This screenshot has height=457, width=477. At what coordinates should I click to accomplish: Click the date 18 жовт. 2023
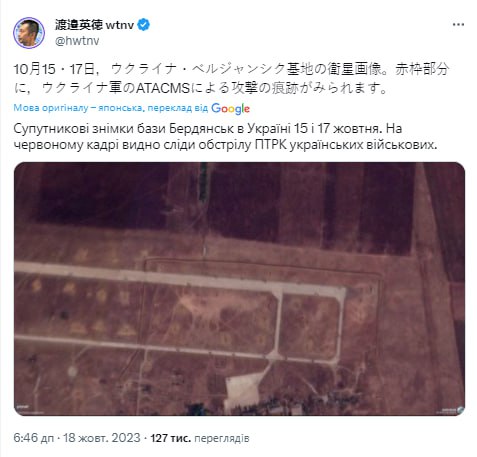[102, 438]
